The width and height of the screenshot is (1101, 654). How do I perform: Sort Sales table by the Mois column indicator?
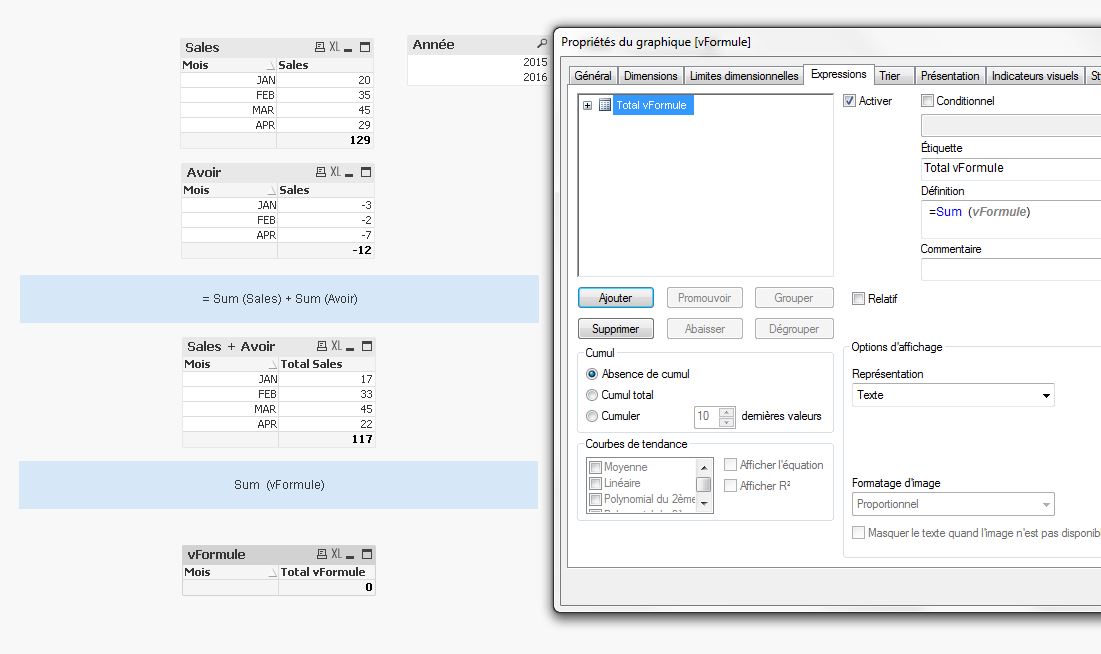(x=271, y=65)
